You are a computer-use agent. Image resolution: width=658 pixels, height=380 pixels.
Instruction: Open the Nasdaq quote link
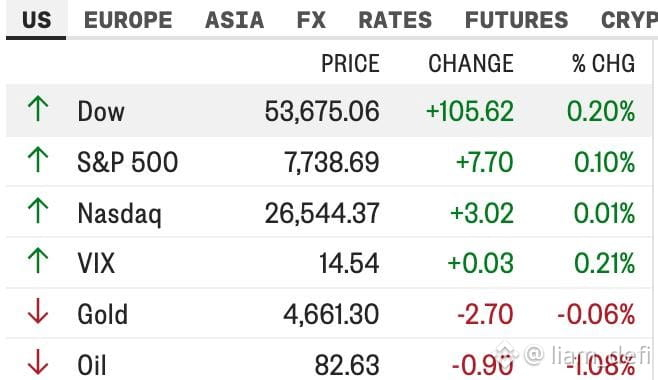120,213
